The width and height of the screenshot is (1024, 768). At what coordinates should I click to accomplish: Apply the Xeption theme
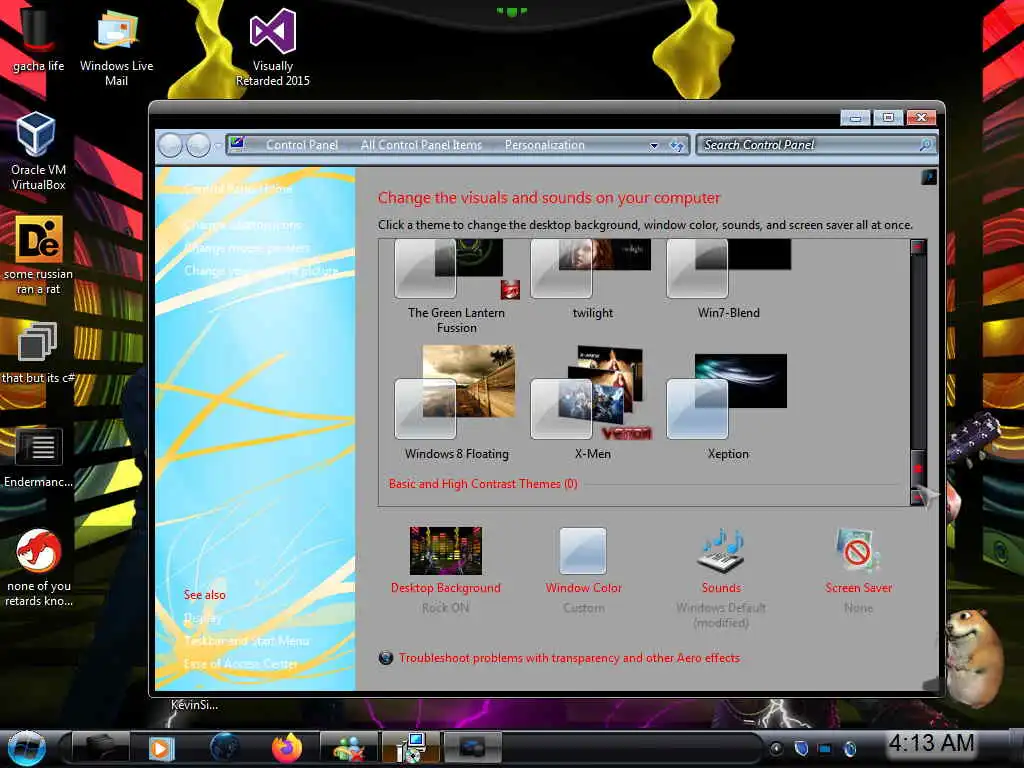click(728, 406)
